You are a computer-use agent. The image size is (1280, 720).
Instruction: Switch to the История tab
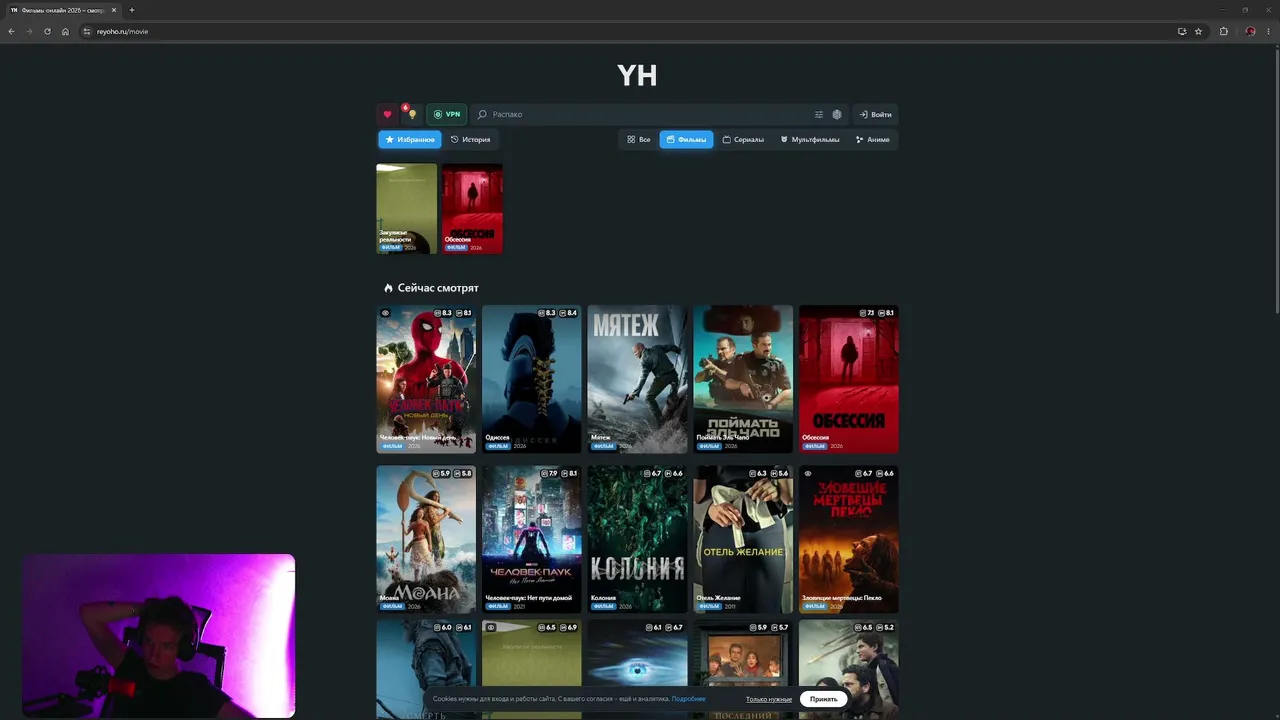[x=470, y=140]
